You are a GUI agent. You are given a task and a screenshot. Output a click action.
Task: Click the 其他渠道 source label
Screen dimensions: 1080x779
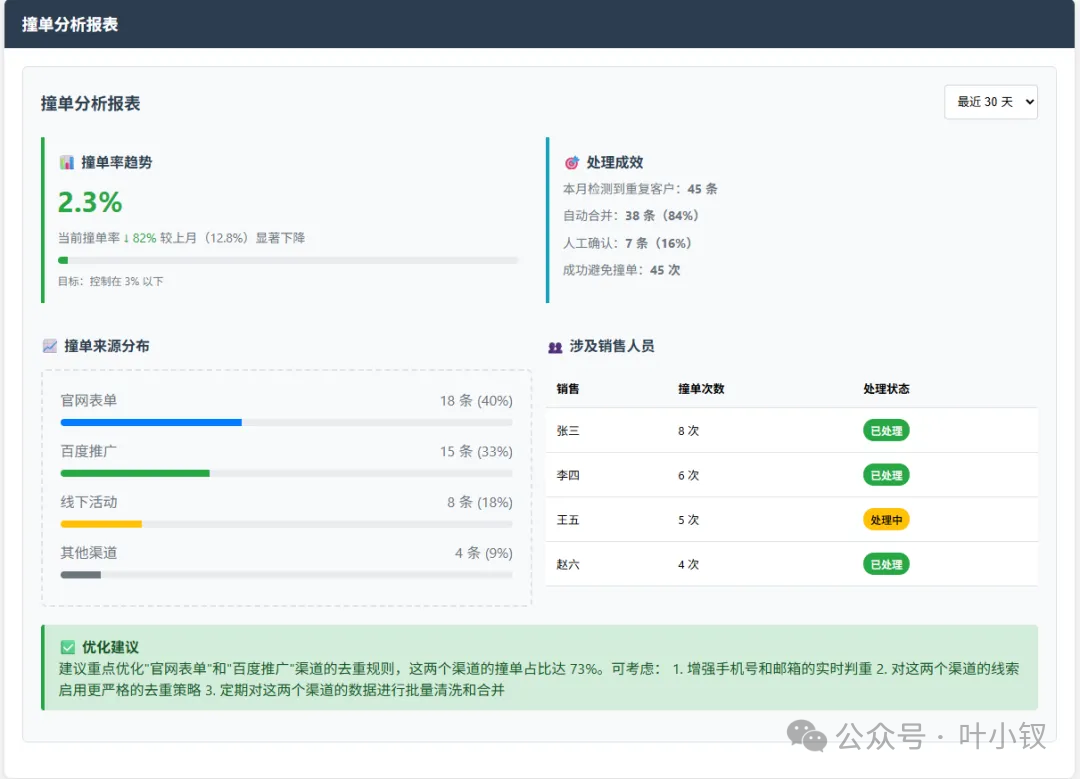click(89, 553)
